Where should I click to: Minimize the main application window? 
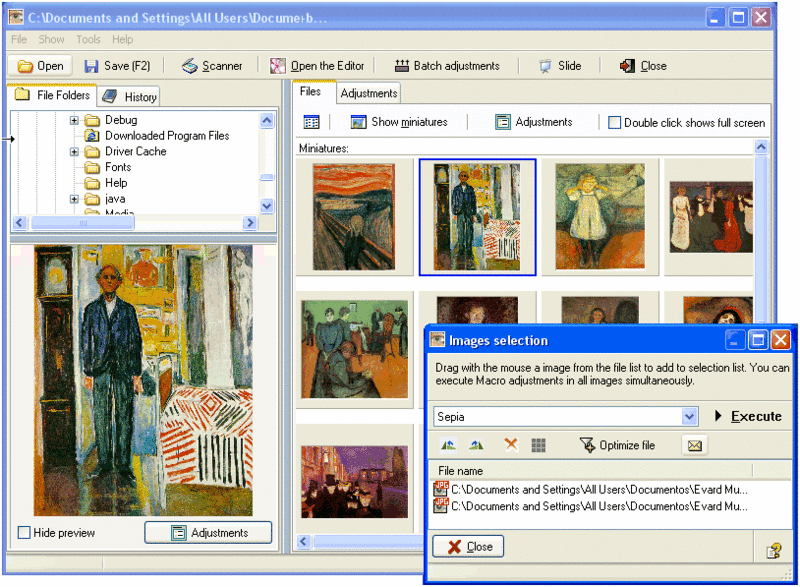715,17
